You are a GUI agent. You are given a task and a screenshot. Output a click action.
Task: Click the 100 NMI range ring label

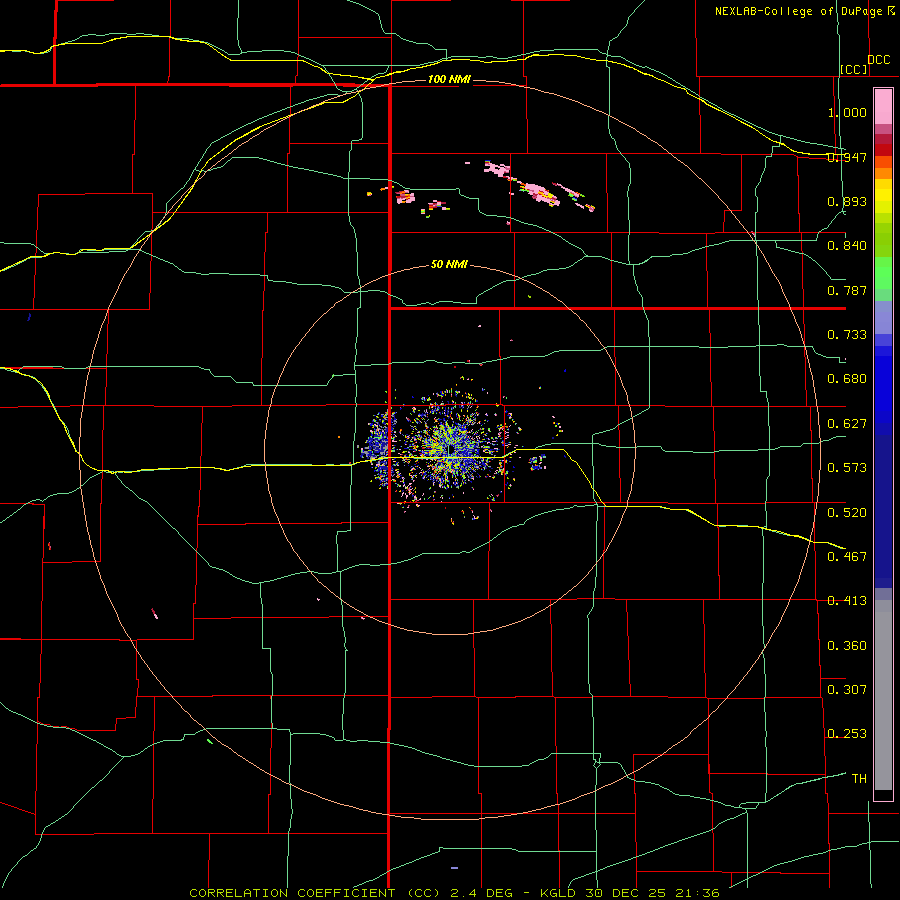click(x=449, y=79)
